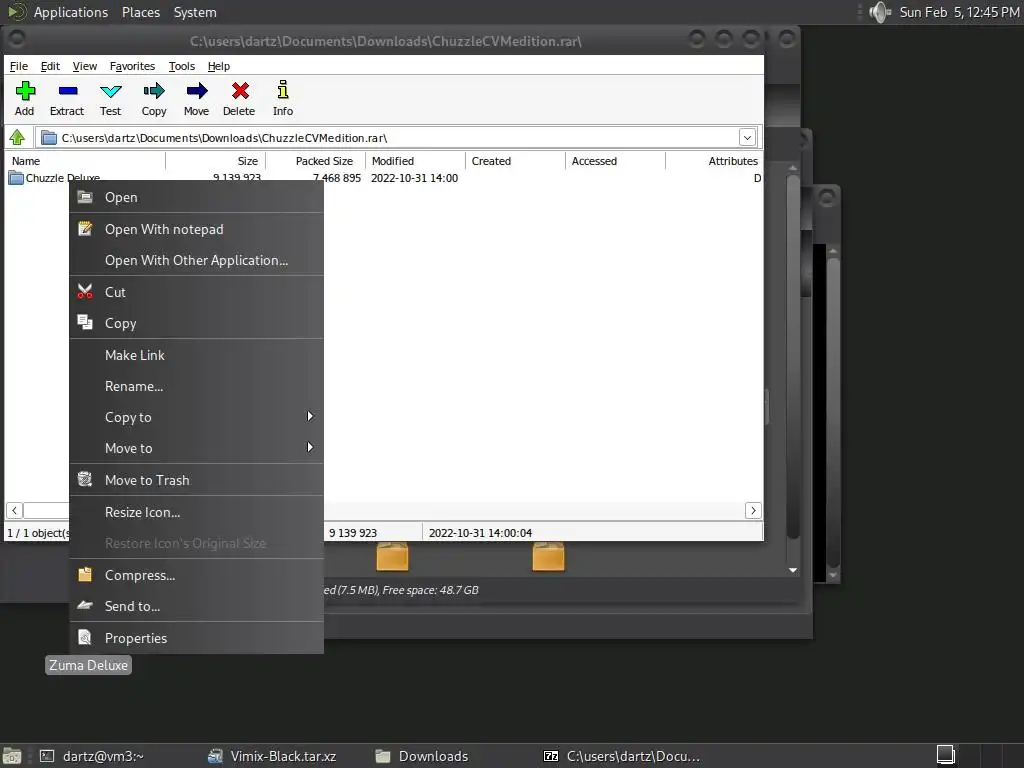
Task: Click the horizontal scrollbar right arrow
Action: coord(753,510)
